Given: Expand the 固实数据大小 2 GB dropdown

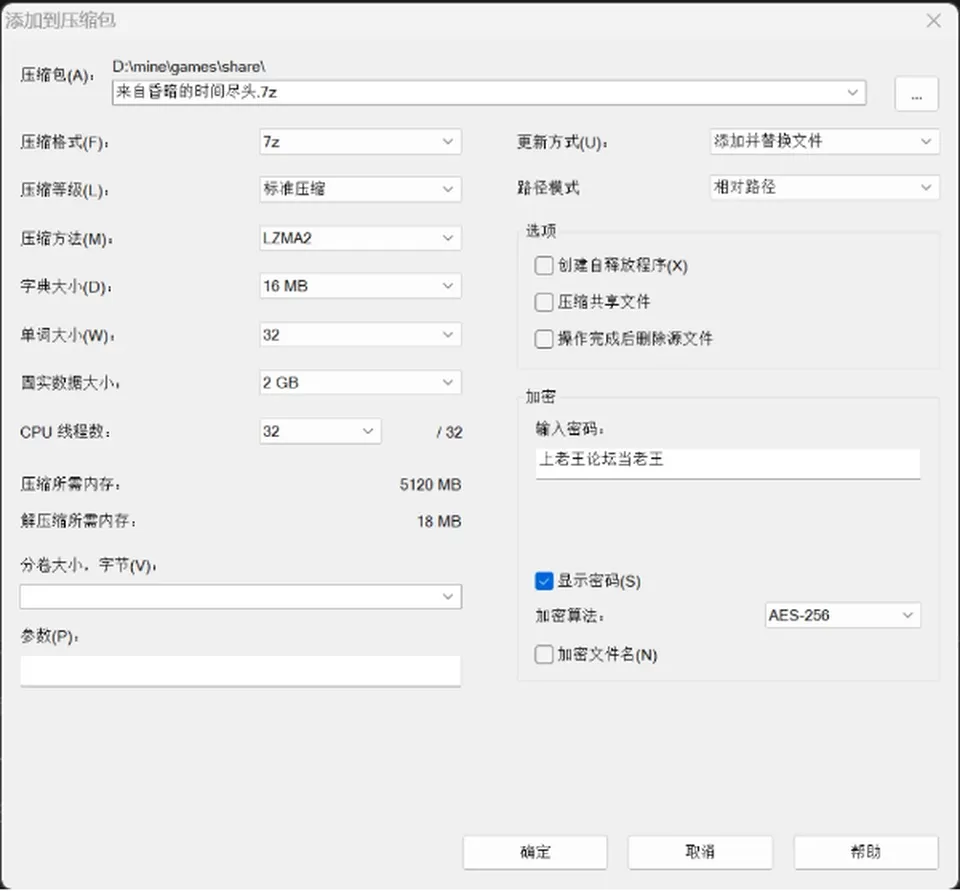Looking at the screenshot, I should point(360,383).
